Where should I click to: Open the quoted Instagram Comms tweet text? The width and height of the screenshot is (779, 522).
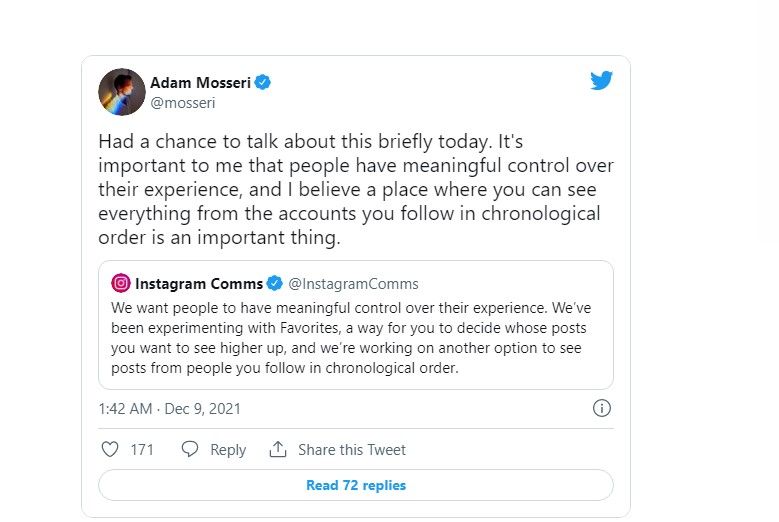(351, 338)
